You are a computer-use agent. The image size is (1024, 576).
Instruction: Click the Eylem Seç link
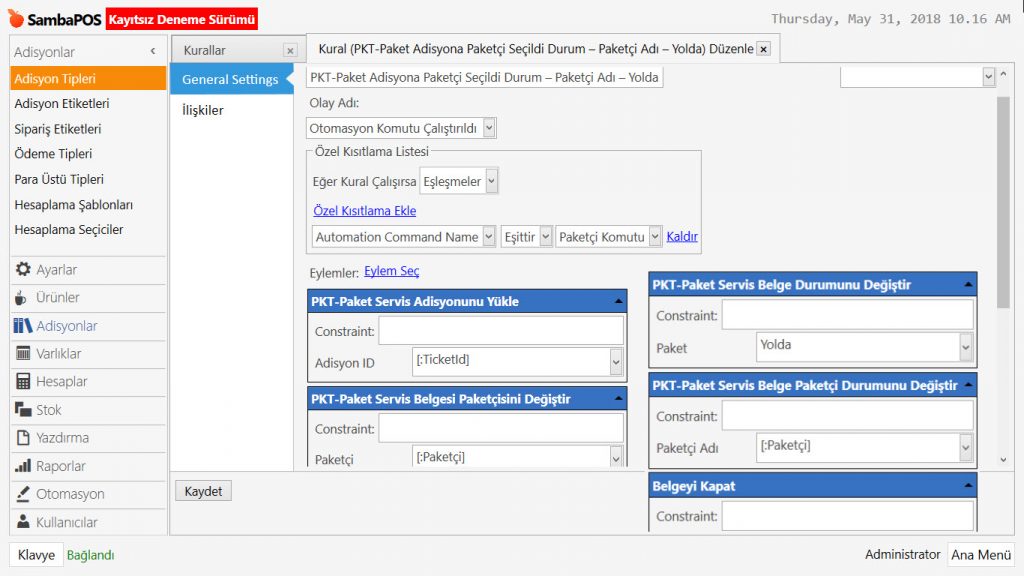pyautogui.click(x=391, y=272)
